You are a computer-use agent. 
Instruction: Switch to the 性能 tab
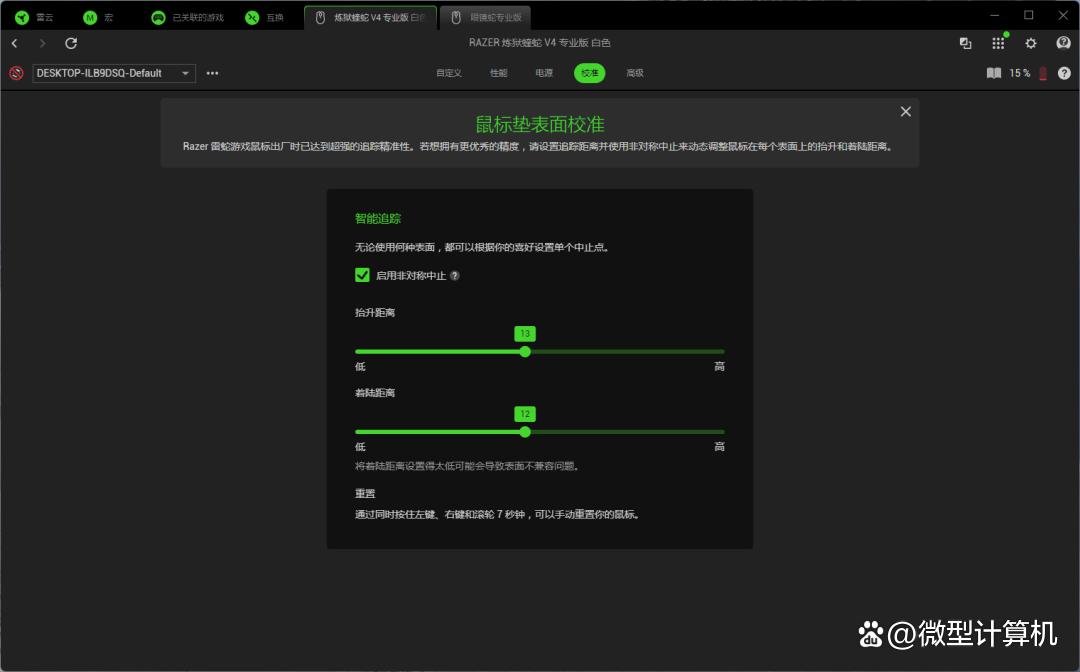tap(498, 73)
